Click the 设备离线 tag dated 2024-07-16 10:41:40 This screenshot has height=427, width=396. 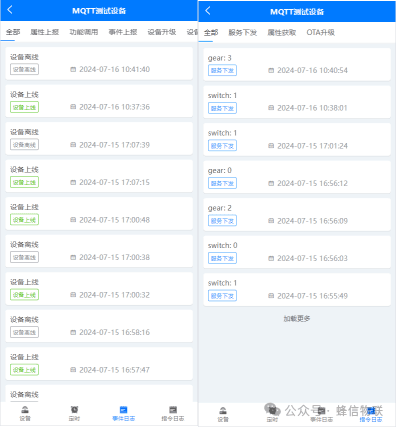pyautogui.click(x=24, y=69)
